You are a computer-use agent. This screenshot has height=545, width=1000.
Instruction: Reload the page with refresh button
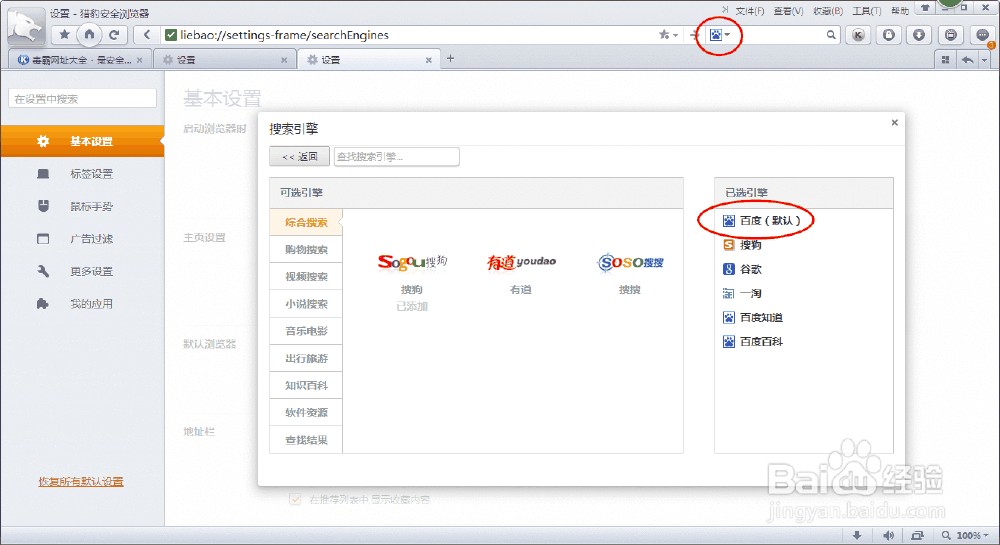click(114, 34)
